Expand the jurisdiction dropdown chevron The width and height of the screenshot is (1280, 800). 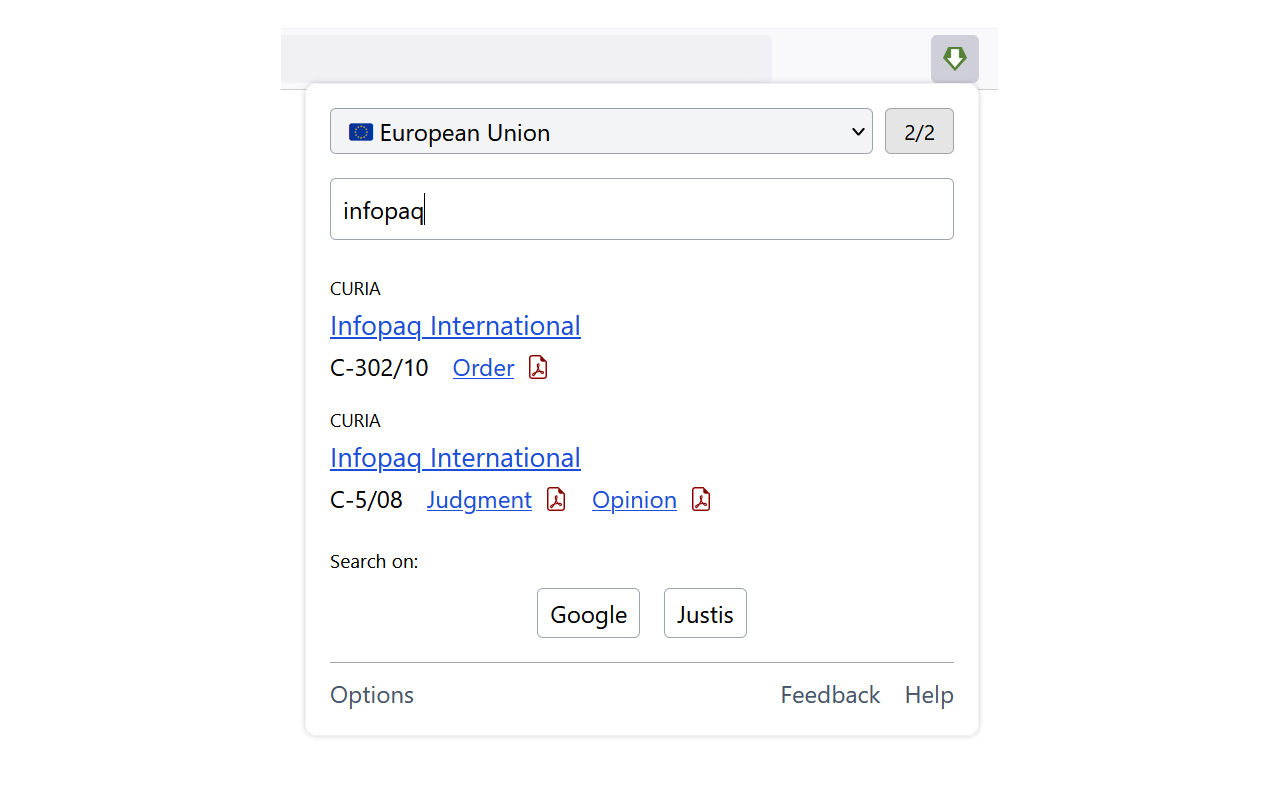pos(857,132)
